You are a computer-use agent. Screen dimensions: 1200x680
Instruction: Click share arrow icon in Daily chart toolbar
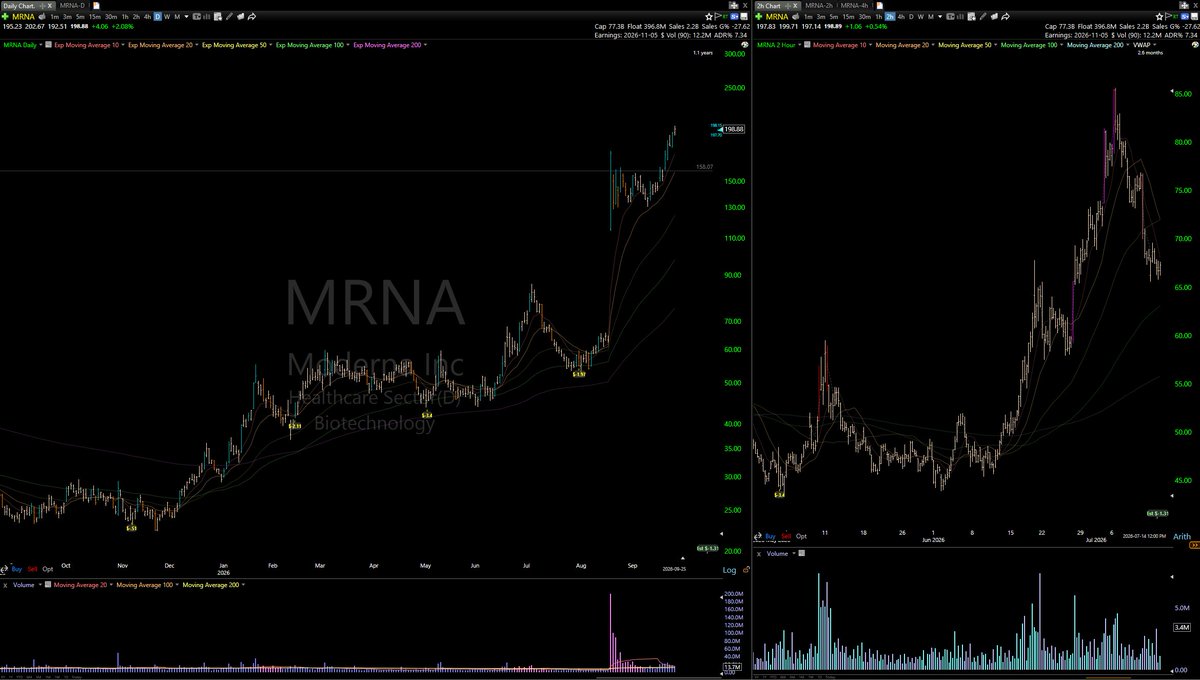tap(251, 17)
